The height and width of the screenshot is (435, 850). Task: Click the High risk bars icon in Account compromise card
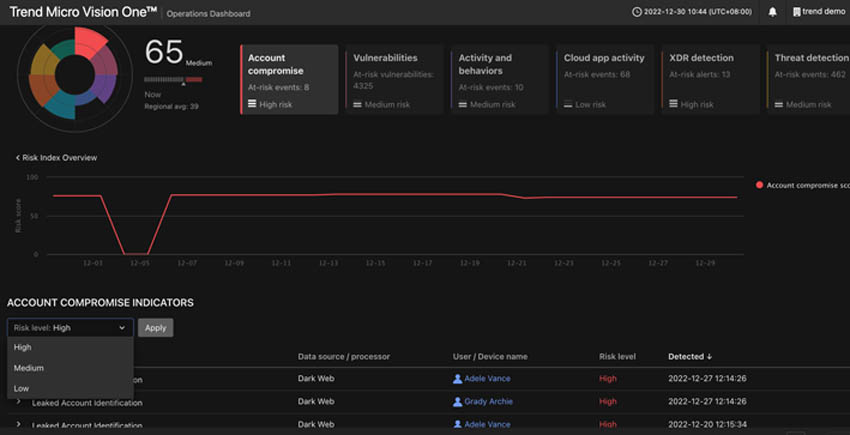[x=252, y=104]
